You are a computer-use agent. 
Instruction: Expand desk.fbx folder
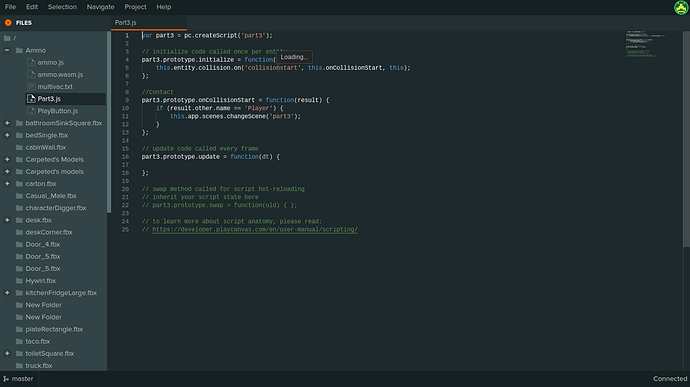coord(7,220)
